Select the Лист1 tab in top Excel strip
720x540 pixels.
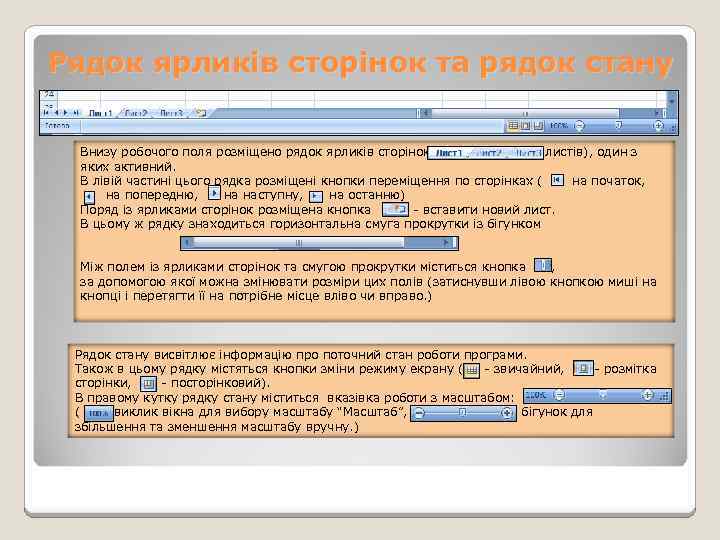(100, 113)
